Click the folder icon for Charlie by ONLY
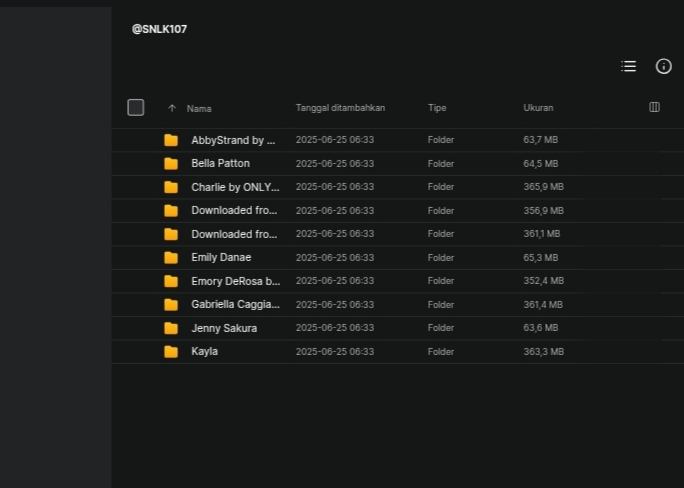684x488 pixels. click(x=171, y=187)
